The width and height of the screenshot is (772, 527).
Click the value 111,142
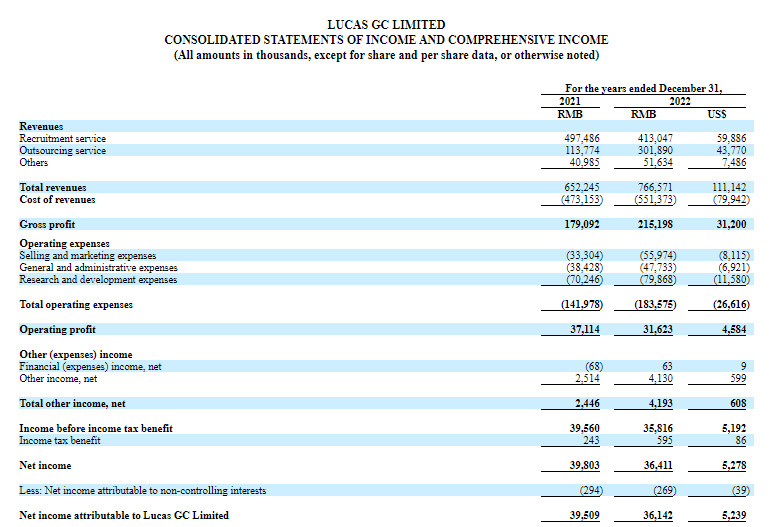point(729,188)
